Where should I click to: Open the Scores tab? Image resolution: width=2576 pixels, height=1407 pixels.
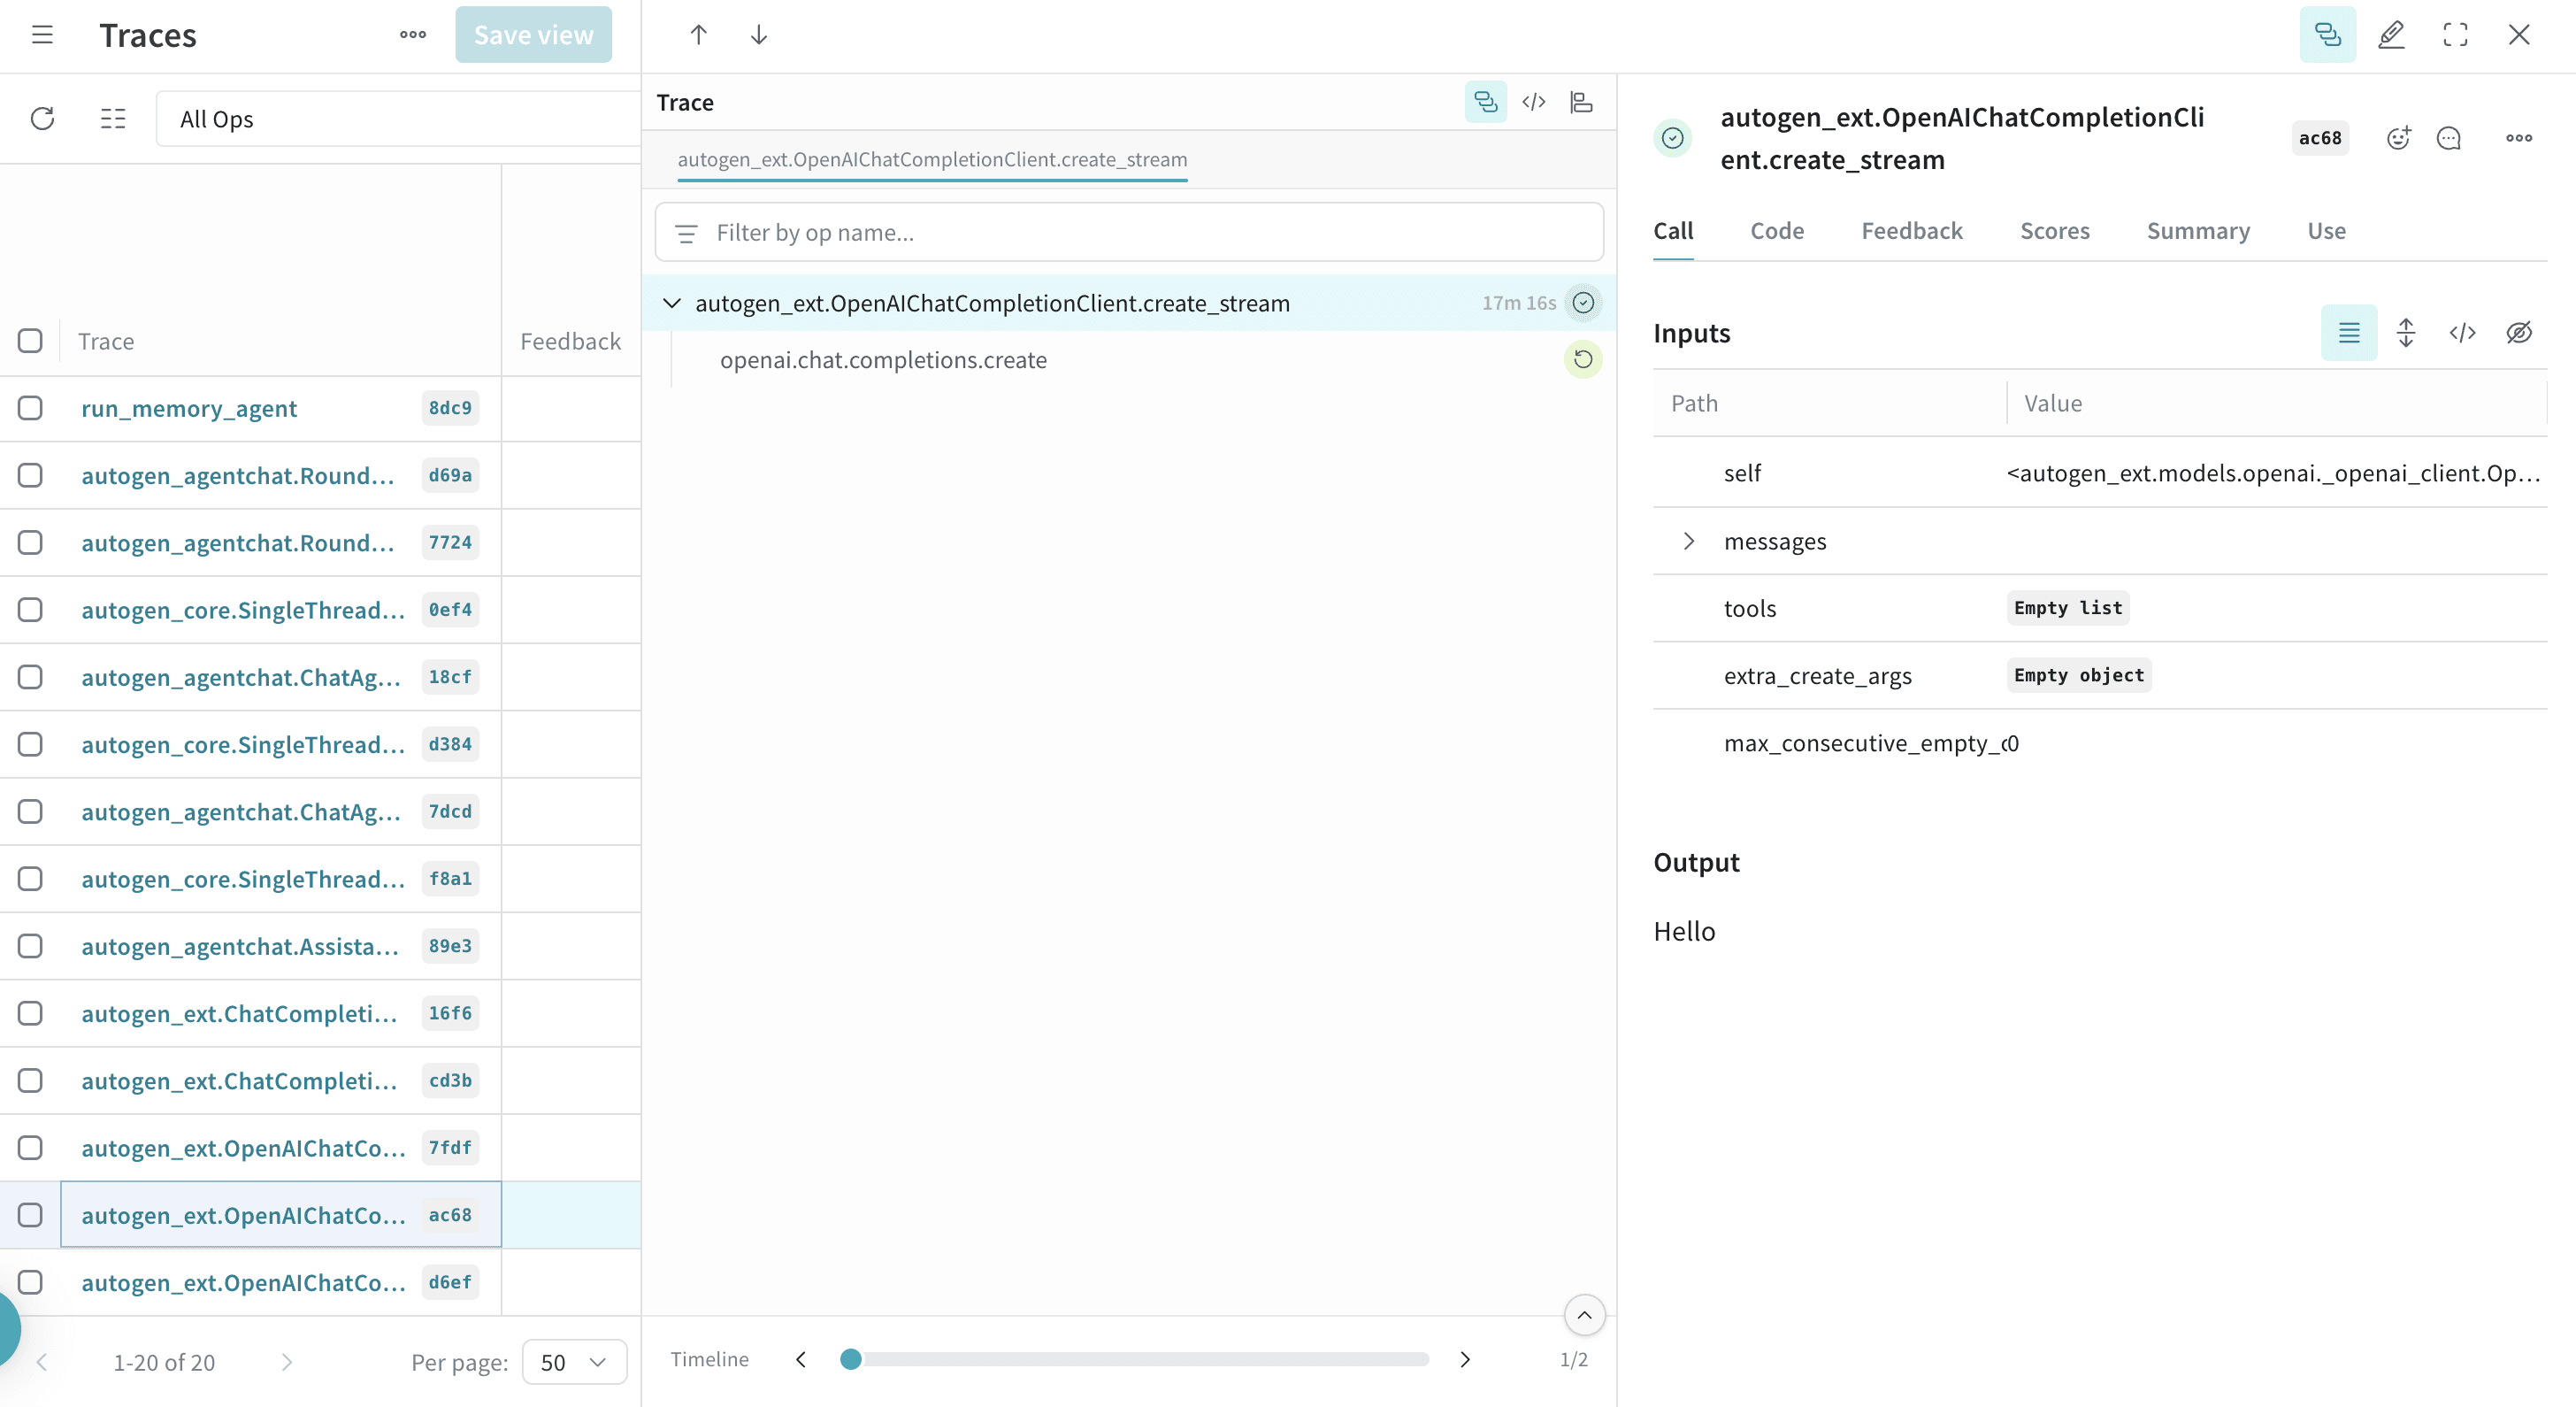2055,231
